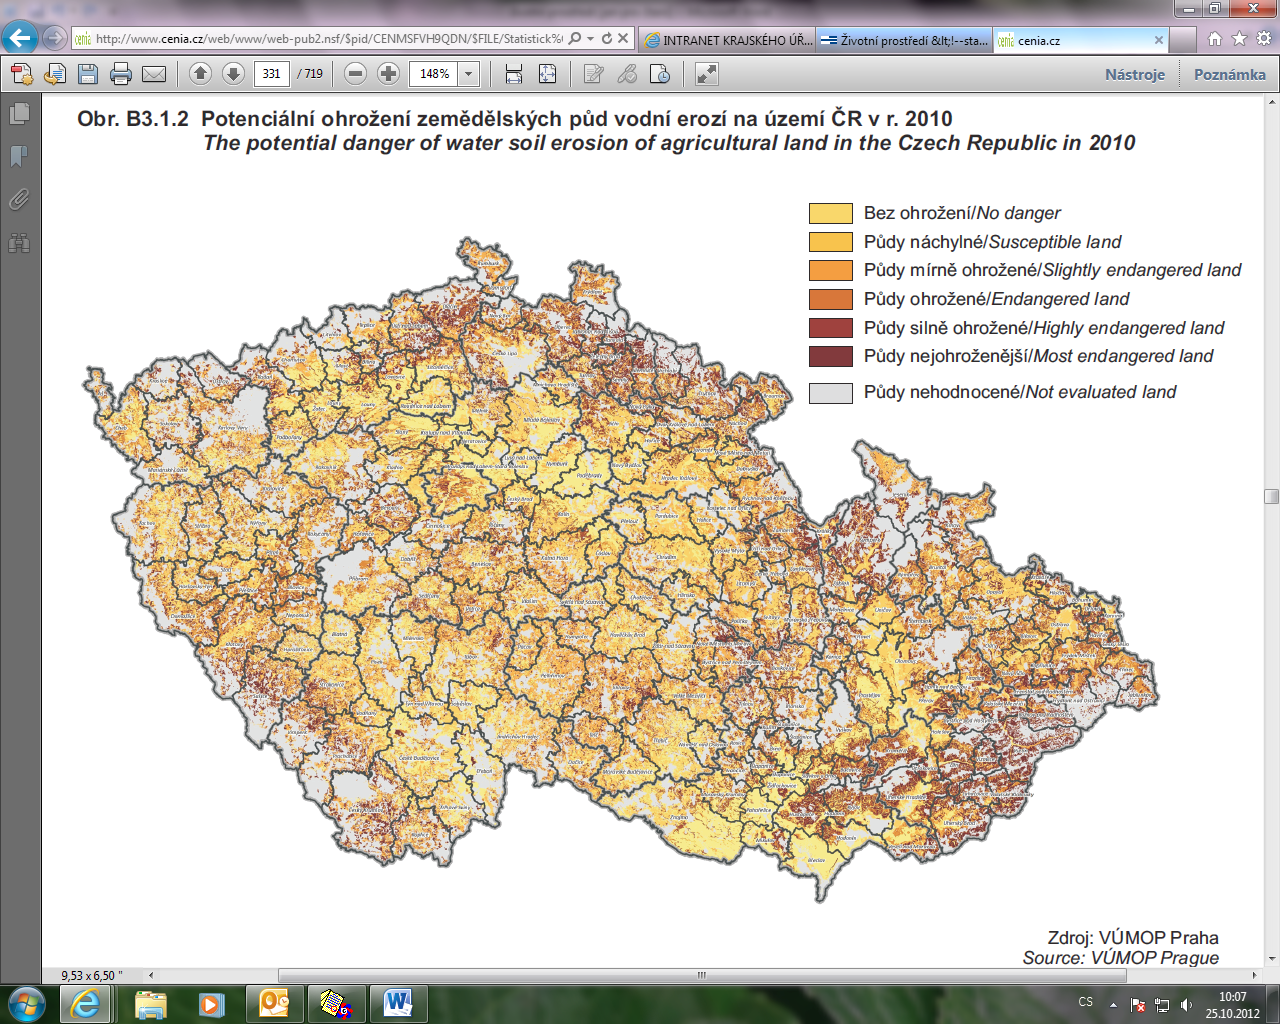This screenshot has height=1024, width=1280.
Task: Open the address bar search magnifier
Action: 575,39
